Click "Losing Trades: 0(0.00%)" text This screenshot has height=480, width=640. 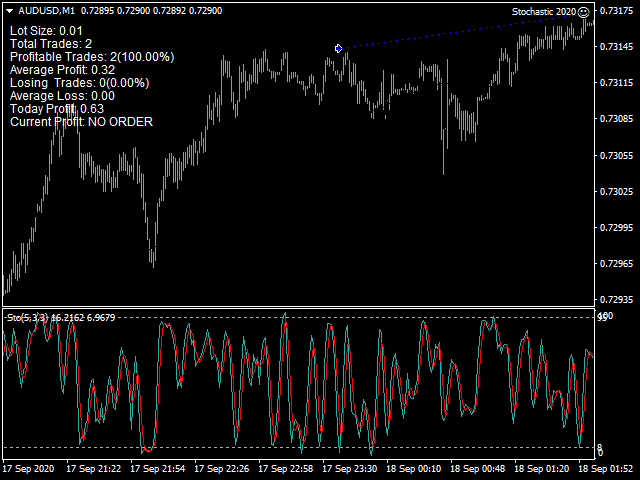(x=80, y=83)
